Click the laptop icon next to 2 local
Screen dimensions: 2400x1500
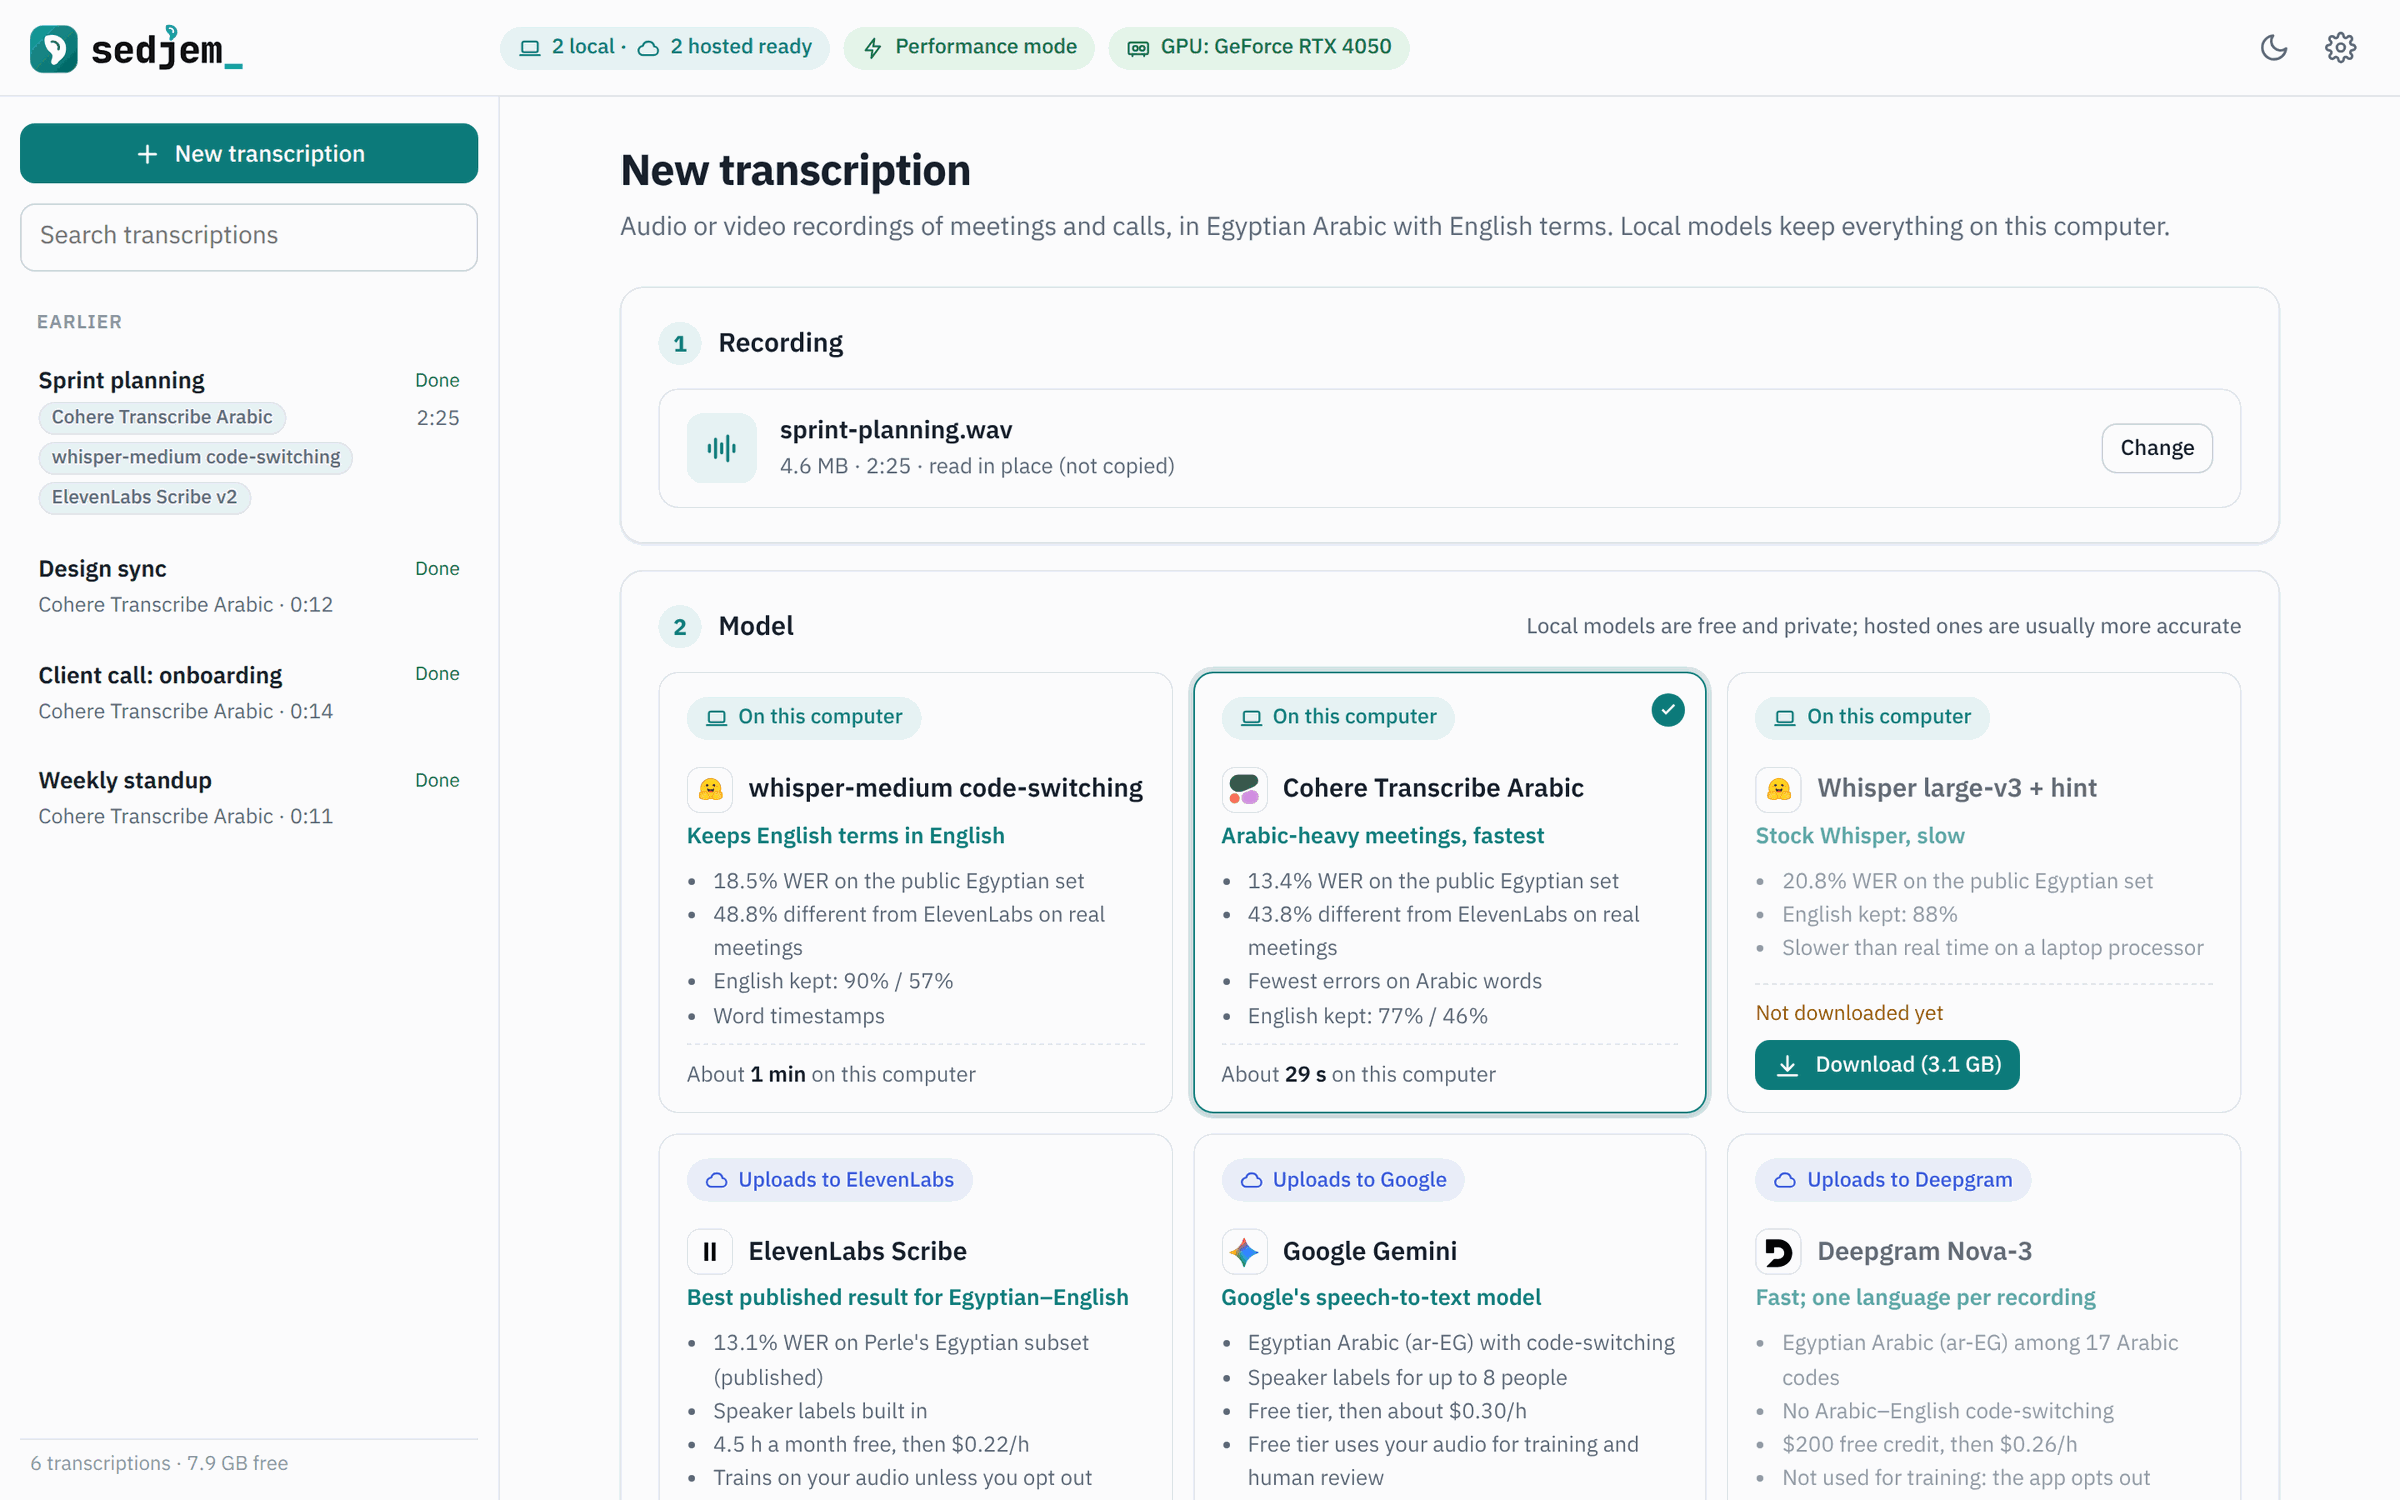pos(530,48)
